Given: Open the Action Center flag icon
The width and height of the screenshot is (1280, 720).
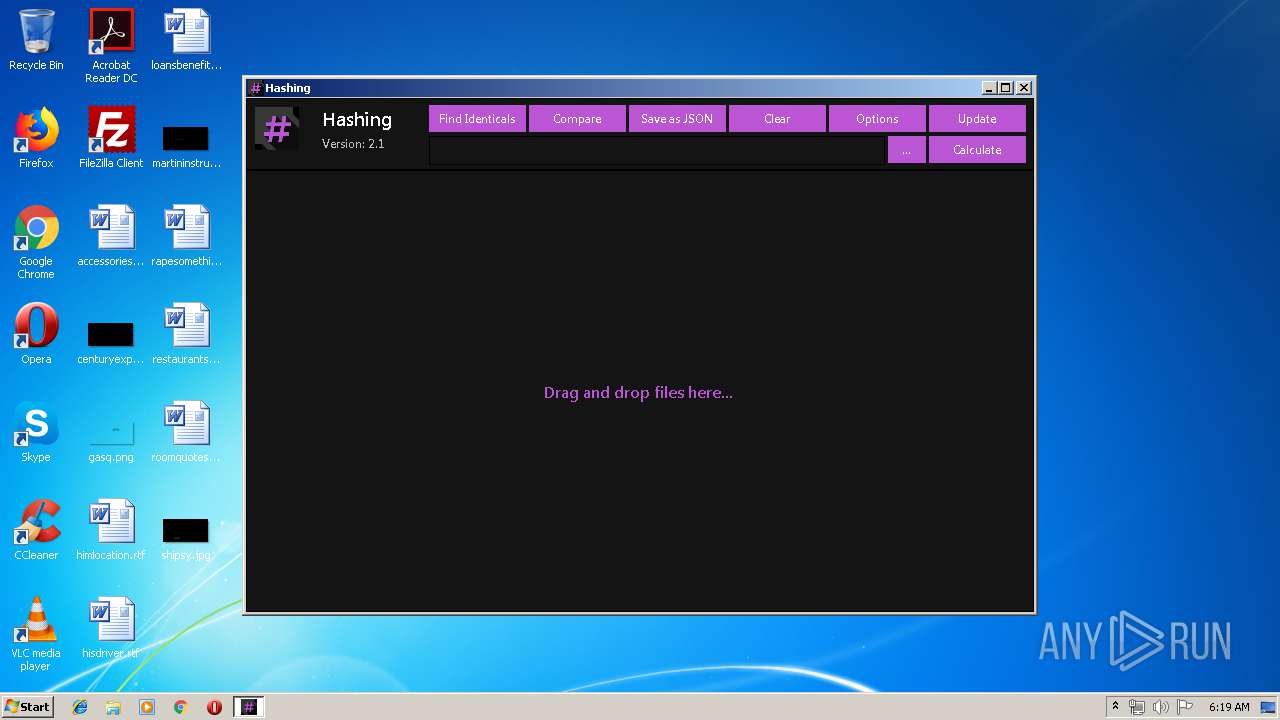Looking at the screenshot, I should tap(1185, 707).
